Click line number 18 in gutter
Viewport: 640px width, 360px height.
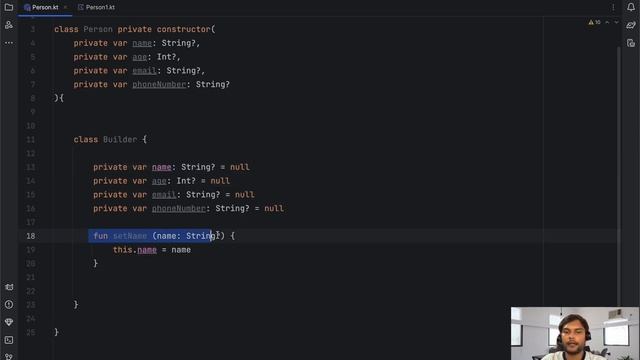pyautogui.click(x=31, y=236)
